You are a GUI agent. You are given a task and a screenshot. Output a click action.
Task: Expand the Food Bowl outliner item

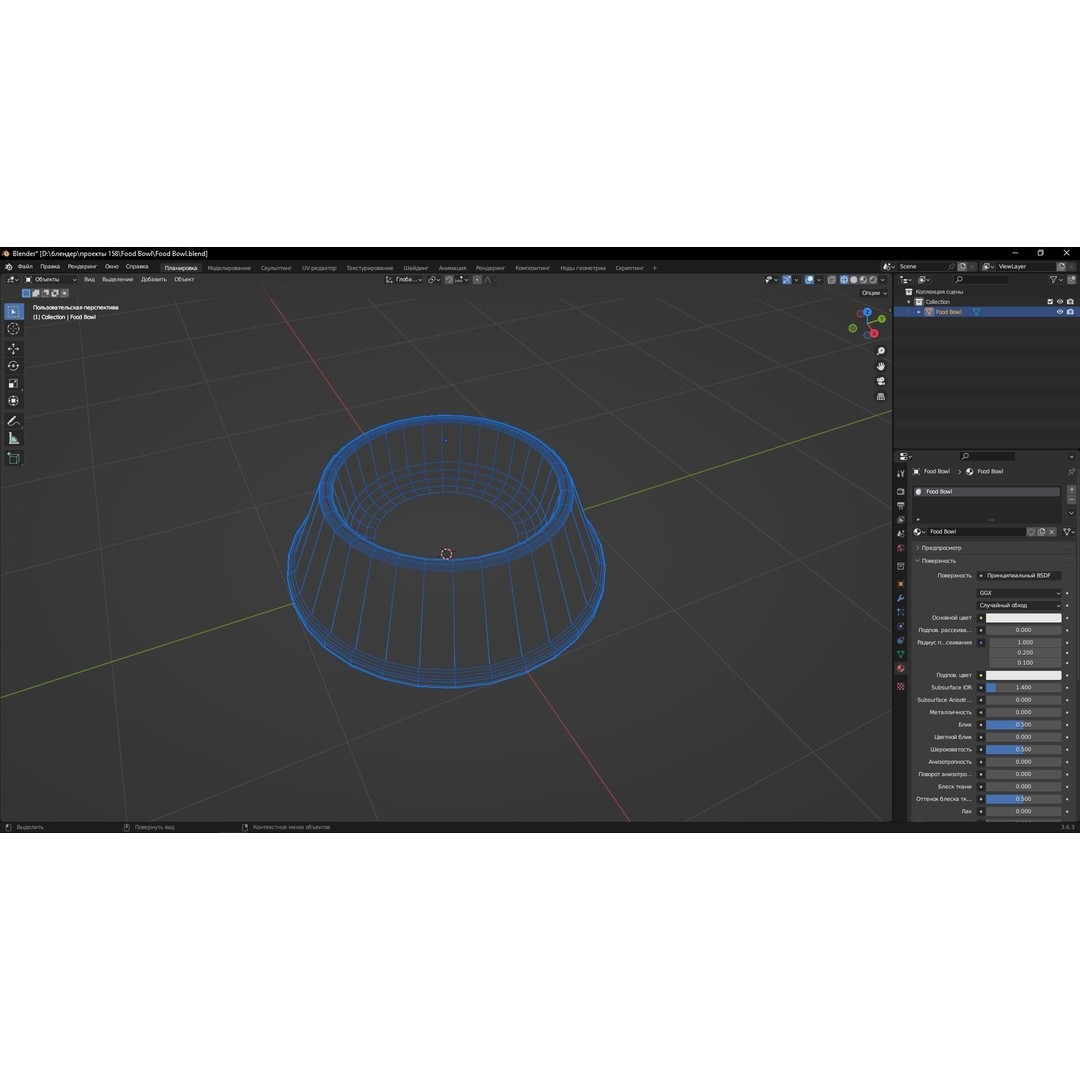[x=918, y=312]
